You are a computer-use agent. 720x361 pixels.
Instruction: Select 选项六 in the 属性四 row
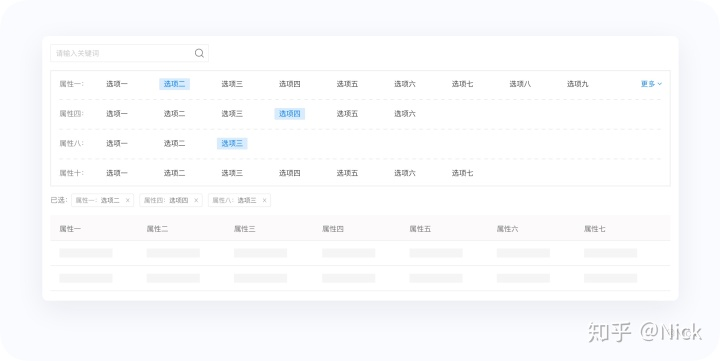[x=405, y=114]
